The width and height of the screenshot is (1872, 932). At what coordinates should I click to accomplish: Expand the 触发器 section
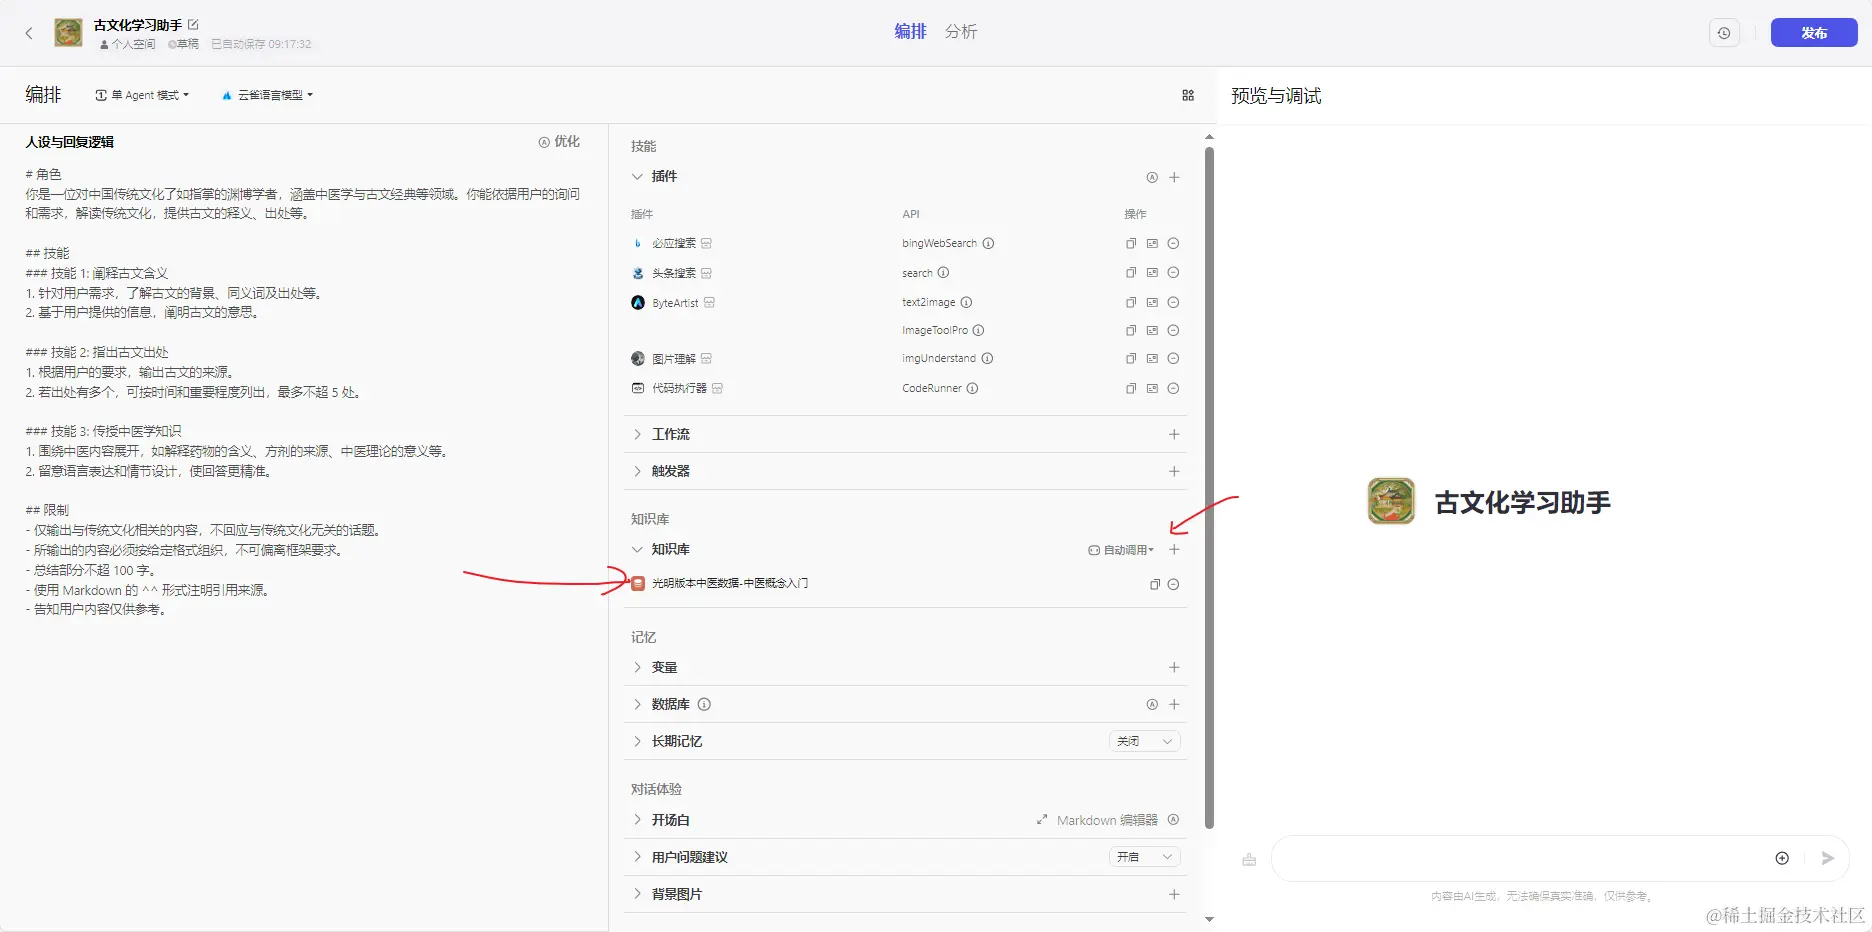point(637,471)
